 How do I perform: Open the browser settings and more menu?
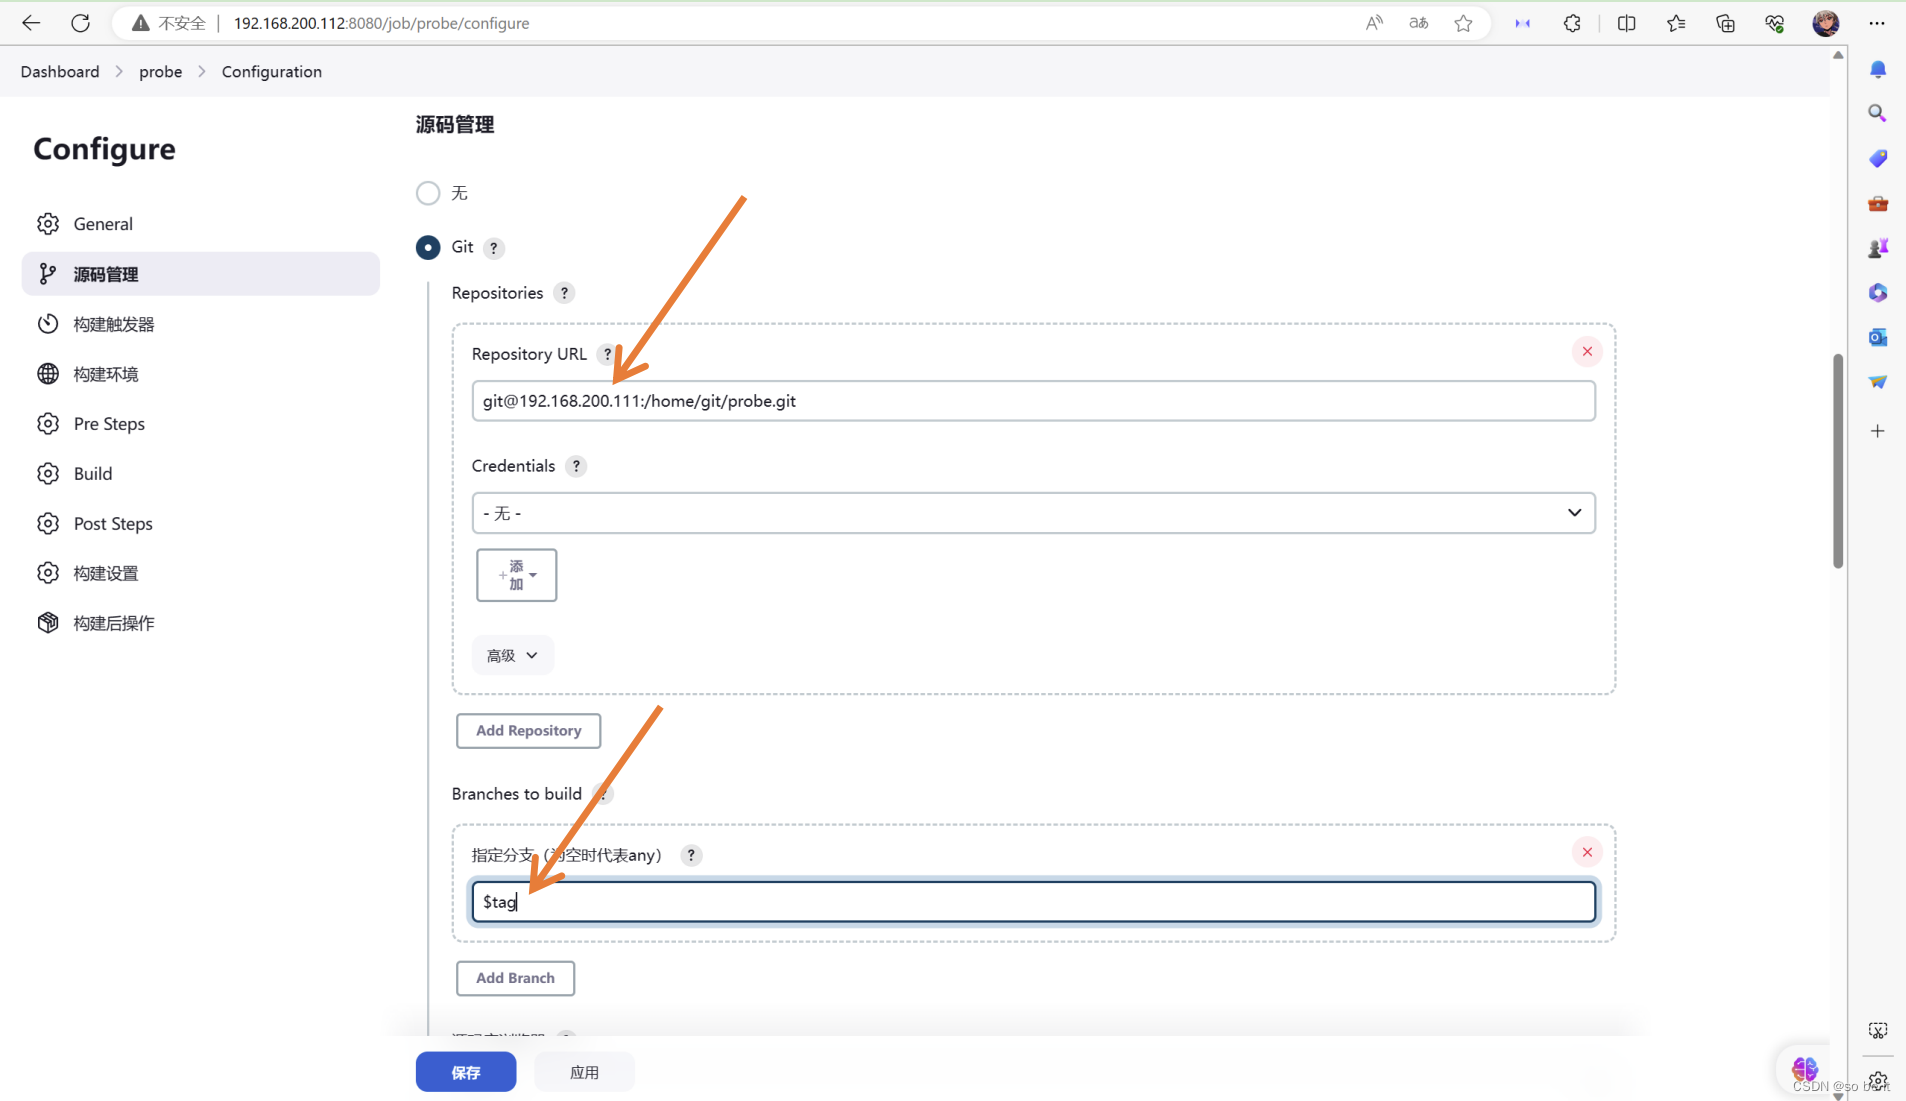click(x=1877, y=23)
